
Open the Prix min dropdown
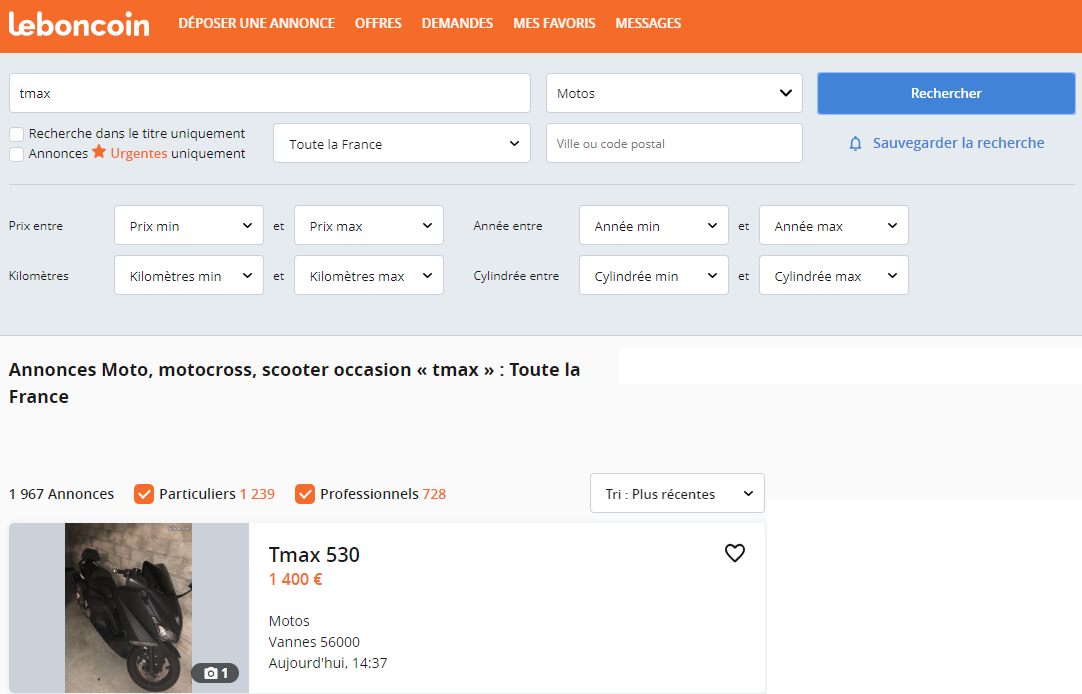(188, 226)
